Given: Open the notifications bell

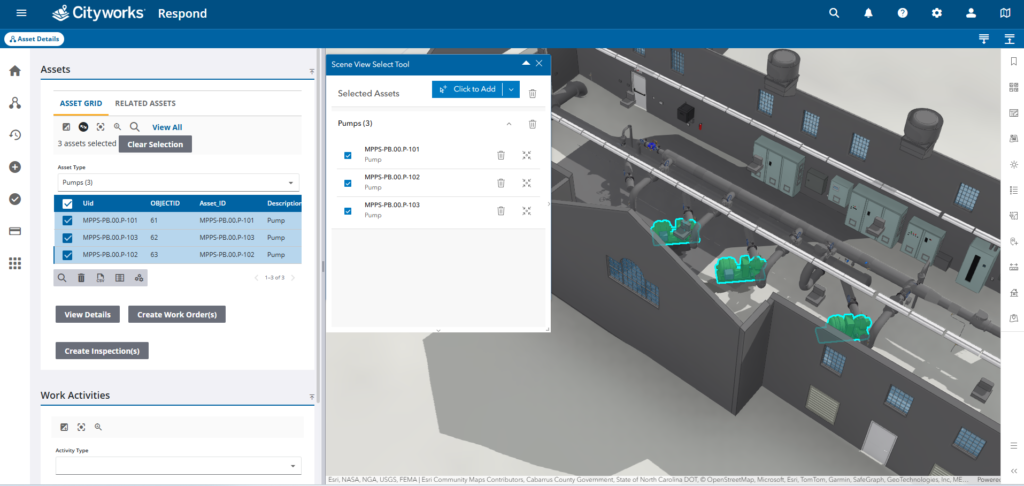Looking at the screenshot, I should (868, 13).
